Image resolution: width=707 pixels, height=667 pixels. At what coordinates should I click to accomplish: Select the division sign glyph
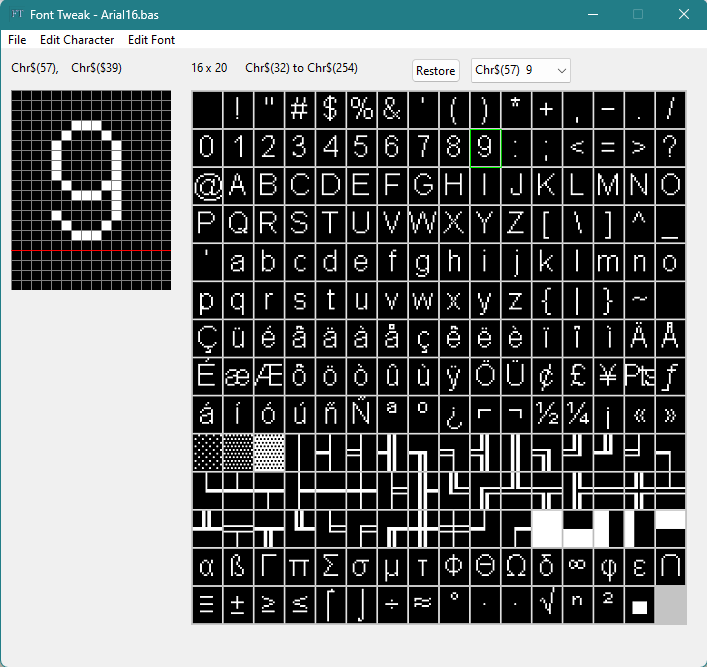coord(392,605)
